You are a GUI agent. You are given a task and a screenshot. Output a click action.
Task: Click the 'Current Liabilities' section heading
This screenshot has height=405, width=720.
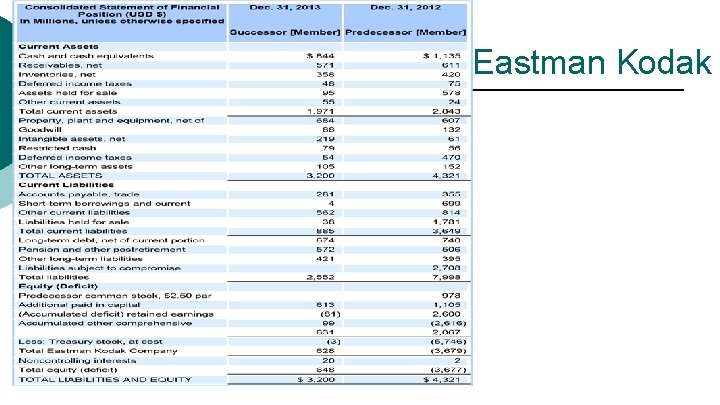point(66,185)
